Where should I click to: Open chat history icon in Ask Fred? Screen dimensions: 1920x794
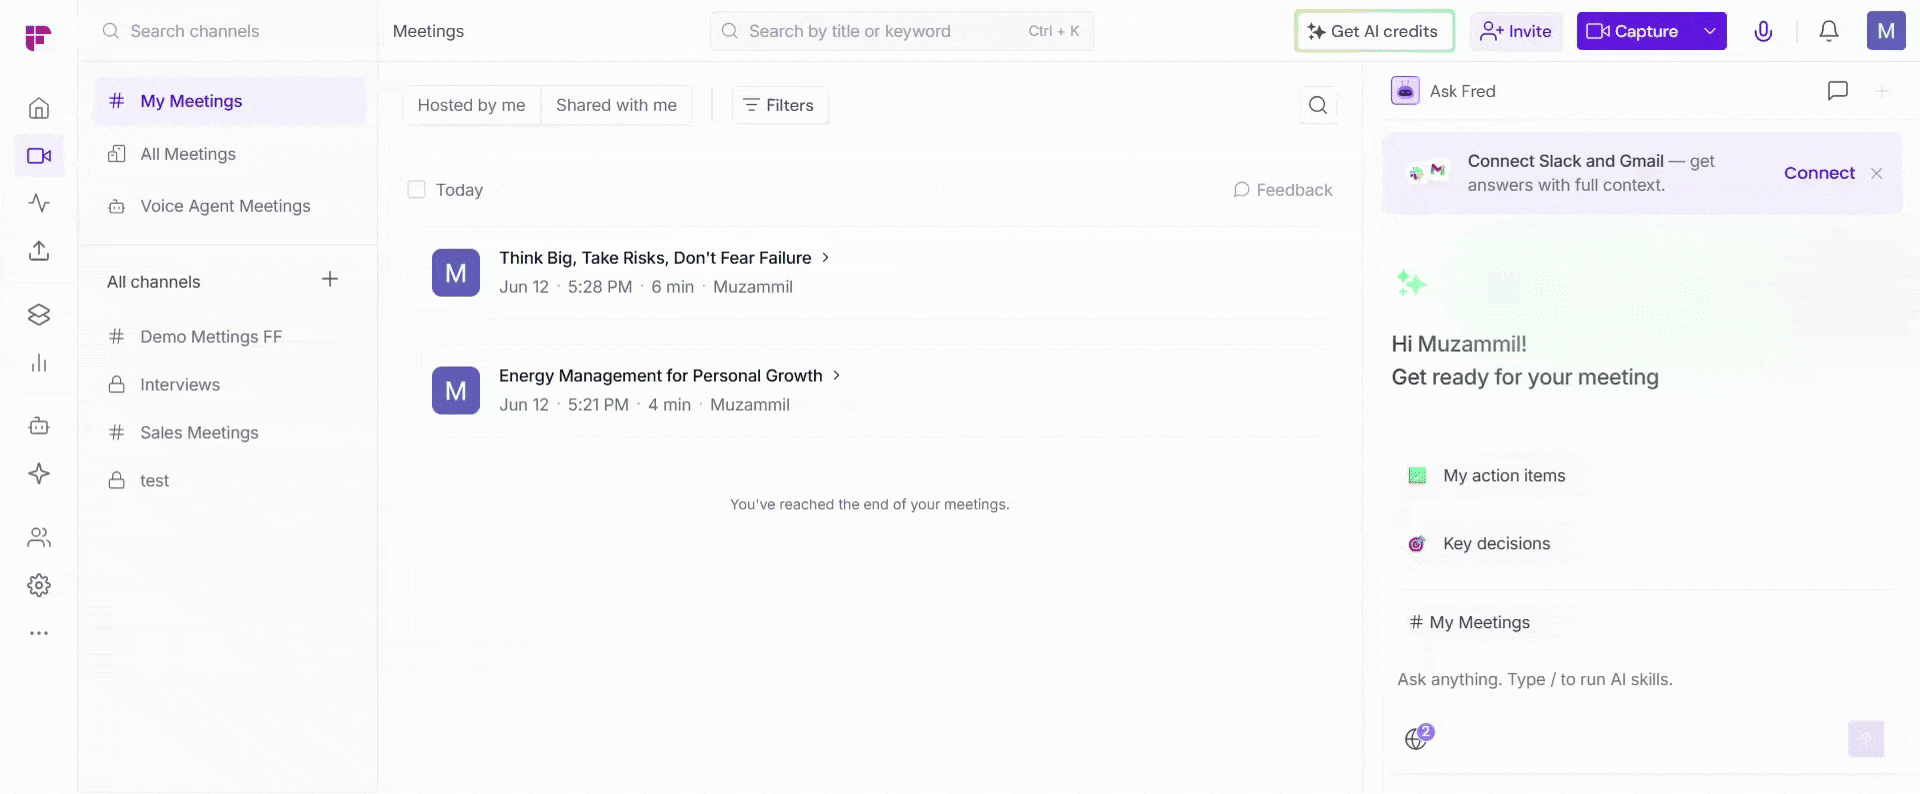pos(1838,91)
